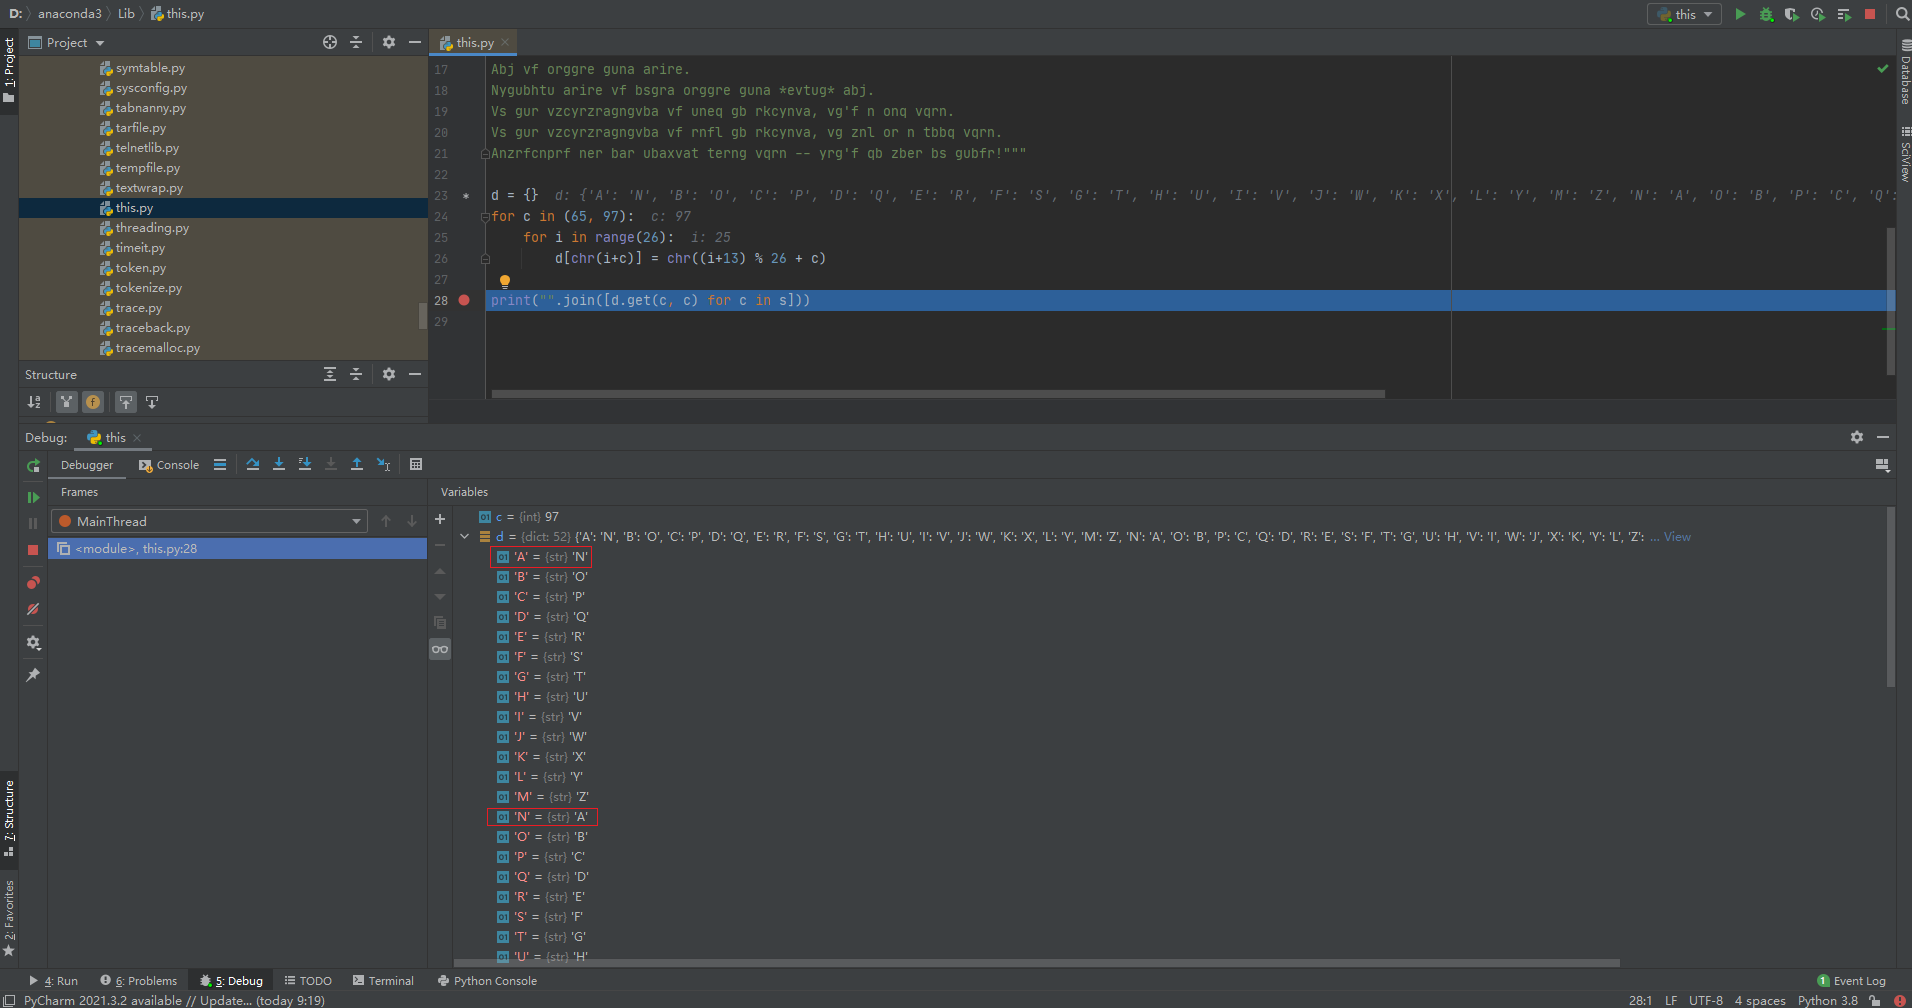Image resolution: width=1912 pixels, height=1008 pixels.
Task: Add a new watch with the plus icon
Action: 440,519
